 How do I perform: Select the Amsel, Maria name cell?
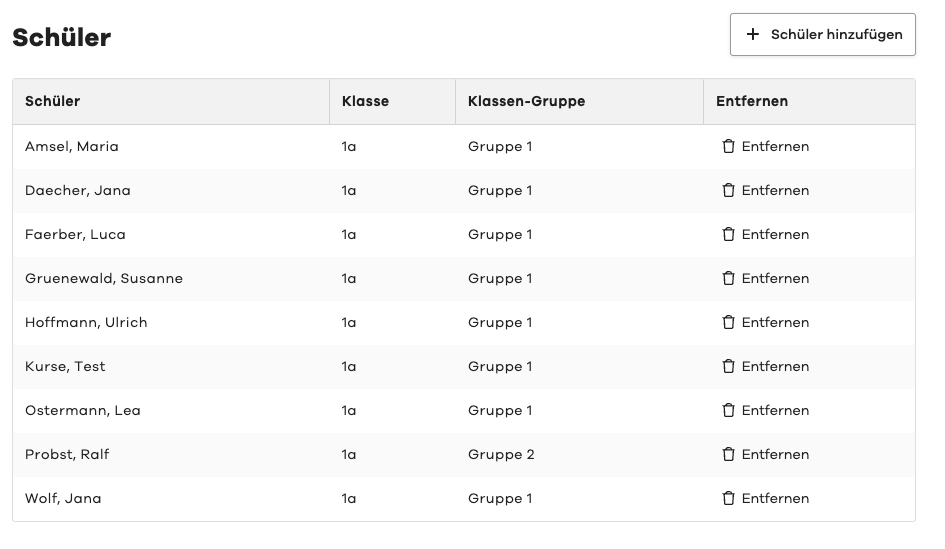click(72, 147)
